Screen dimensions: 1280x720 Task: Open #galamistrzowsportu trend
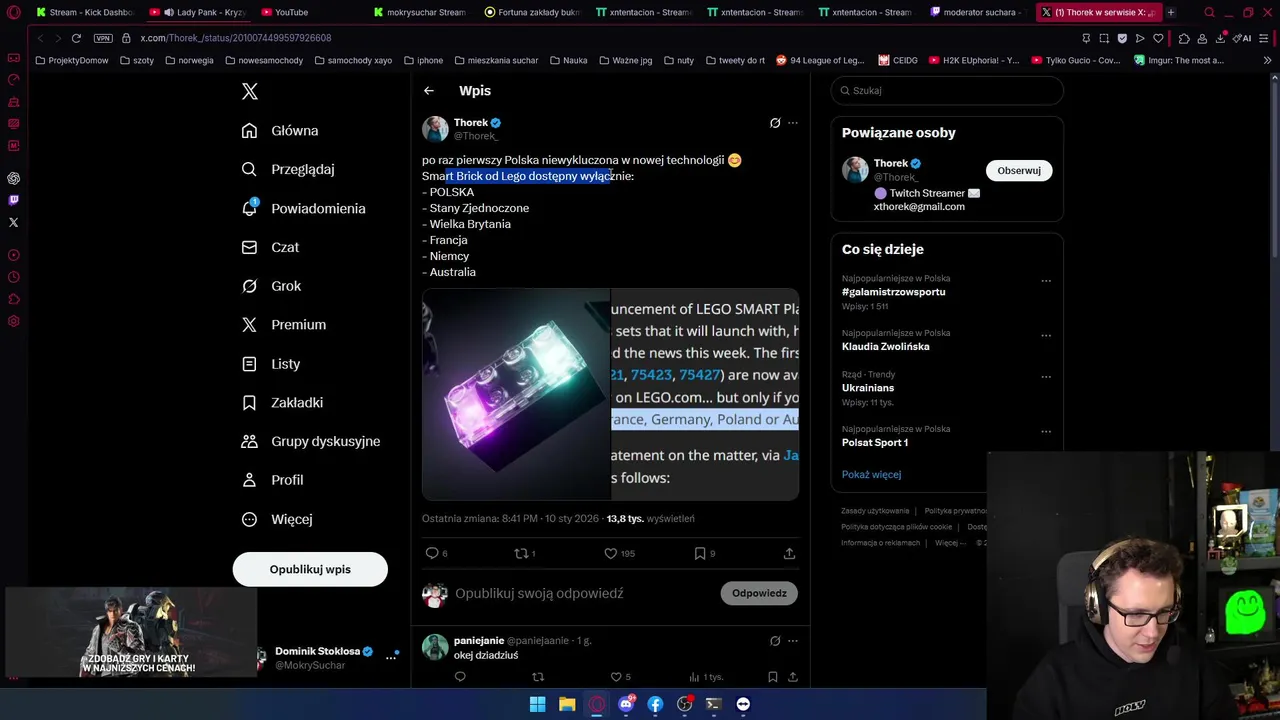click(x=893, y=292)
